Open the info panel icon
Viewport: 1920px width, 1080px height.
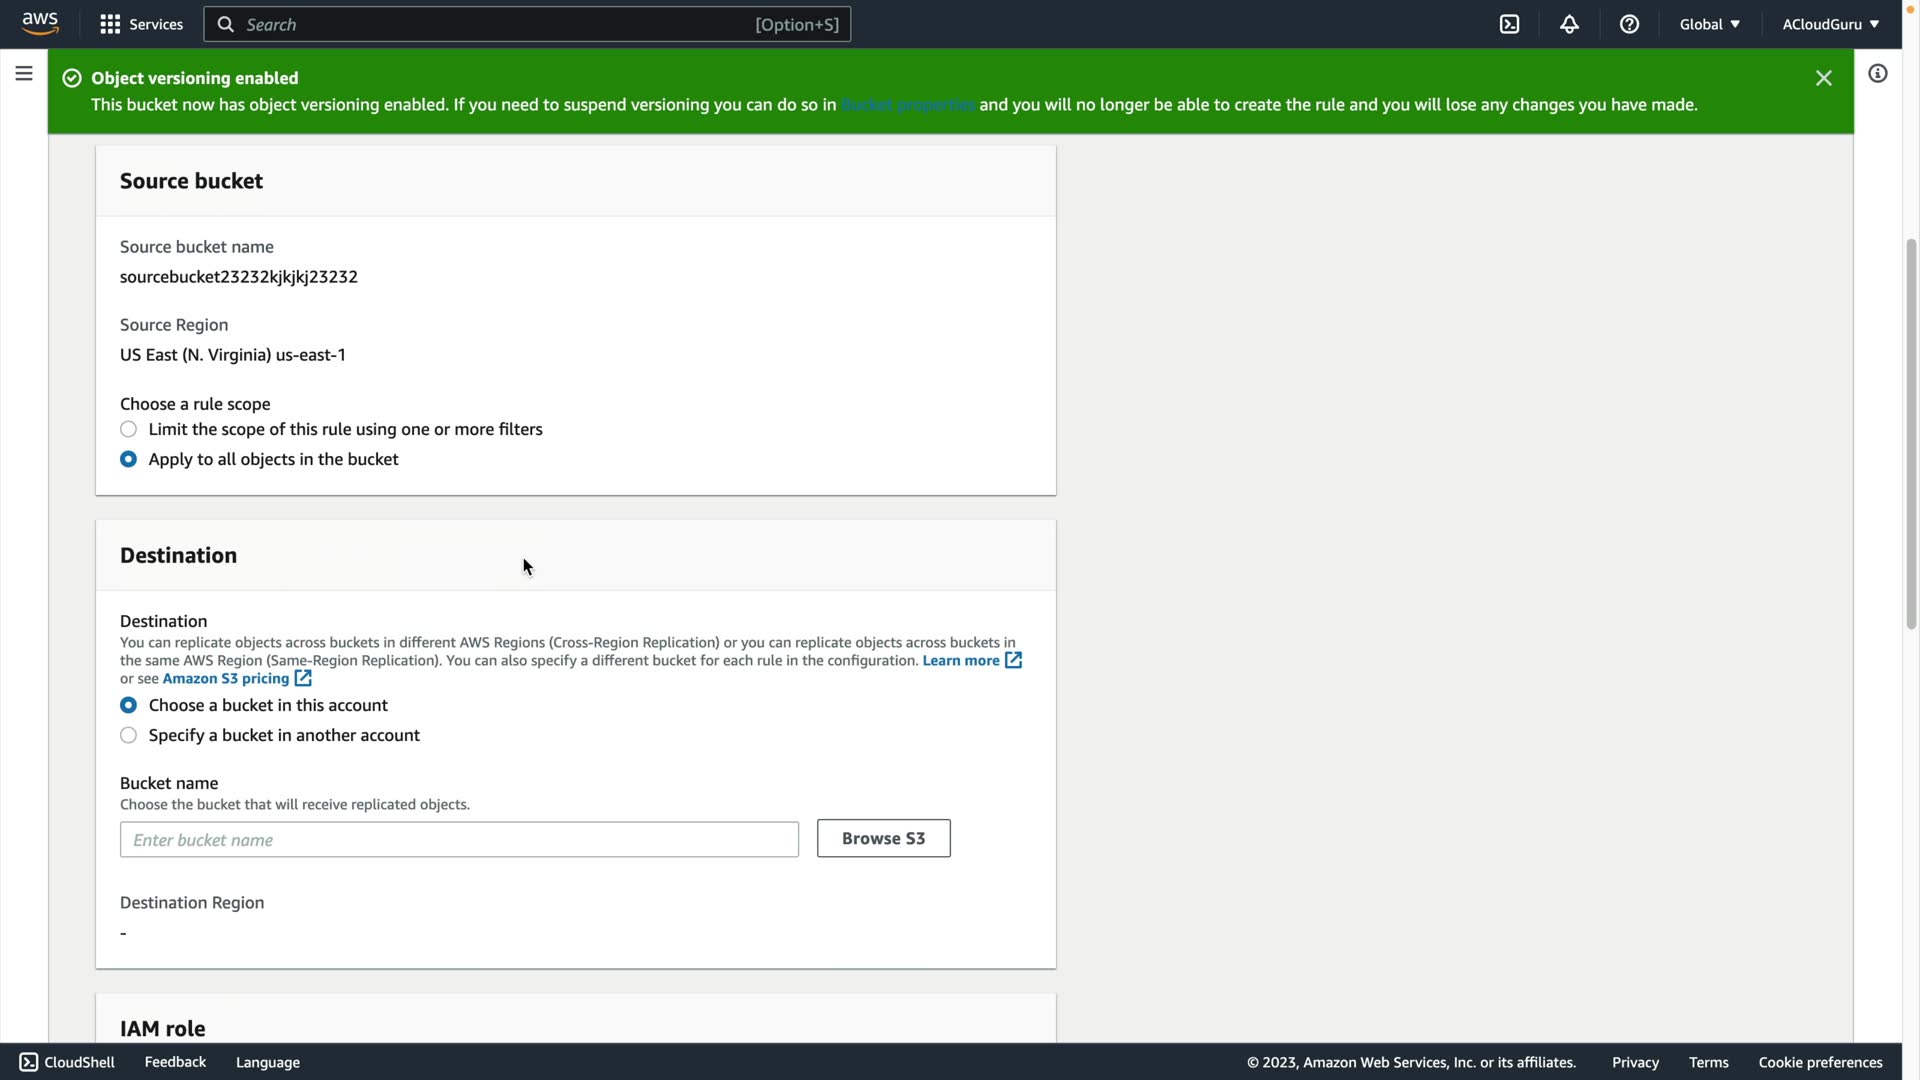click(1877, 74)
